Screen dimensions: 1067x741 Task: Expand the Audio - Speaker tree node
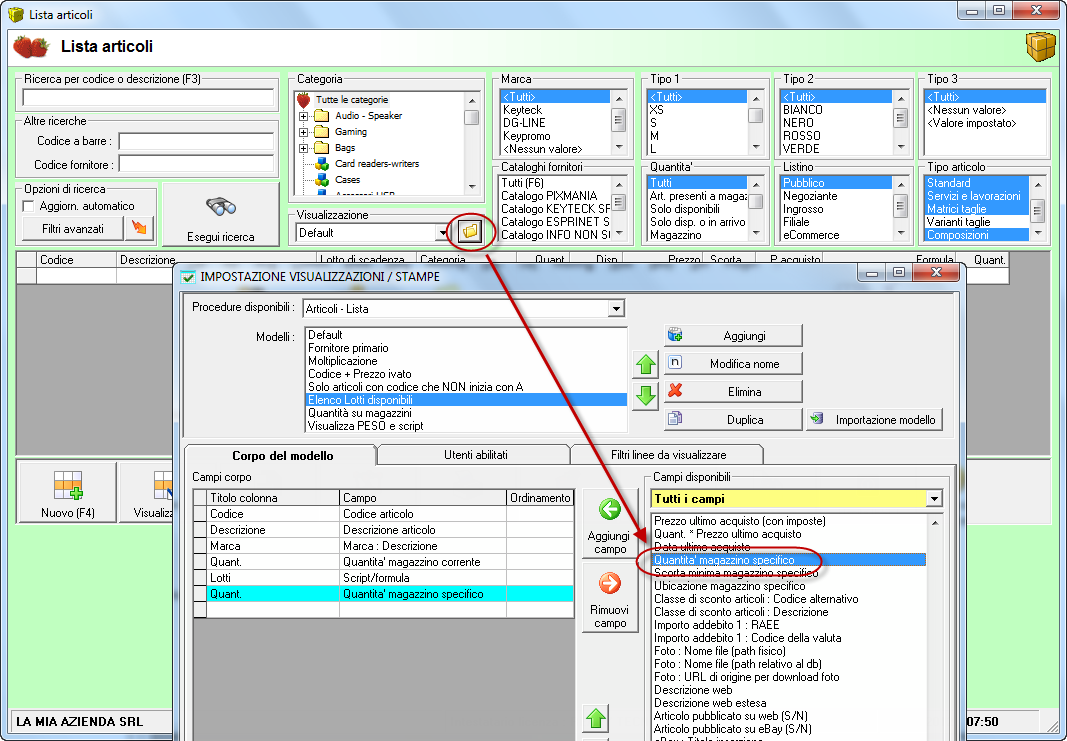[x=303, y=116]
